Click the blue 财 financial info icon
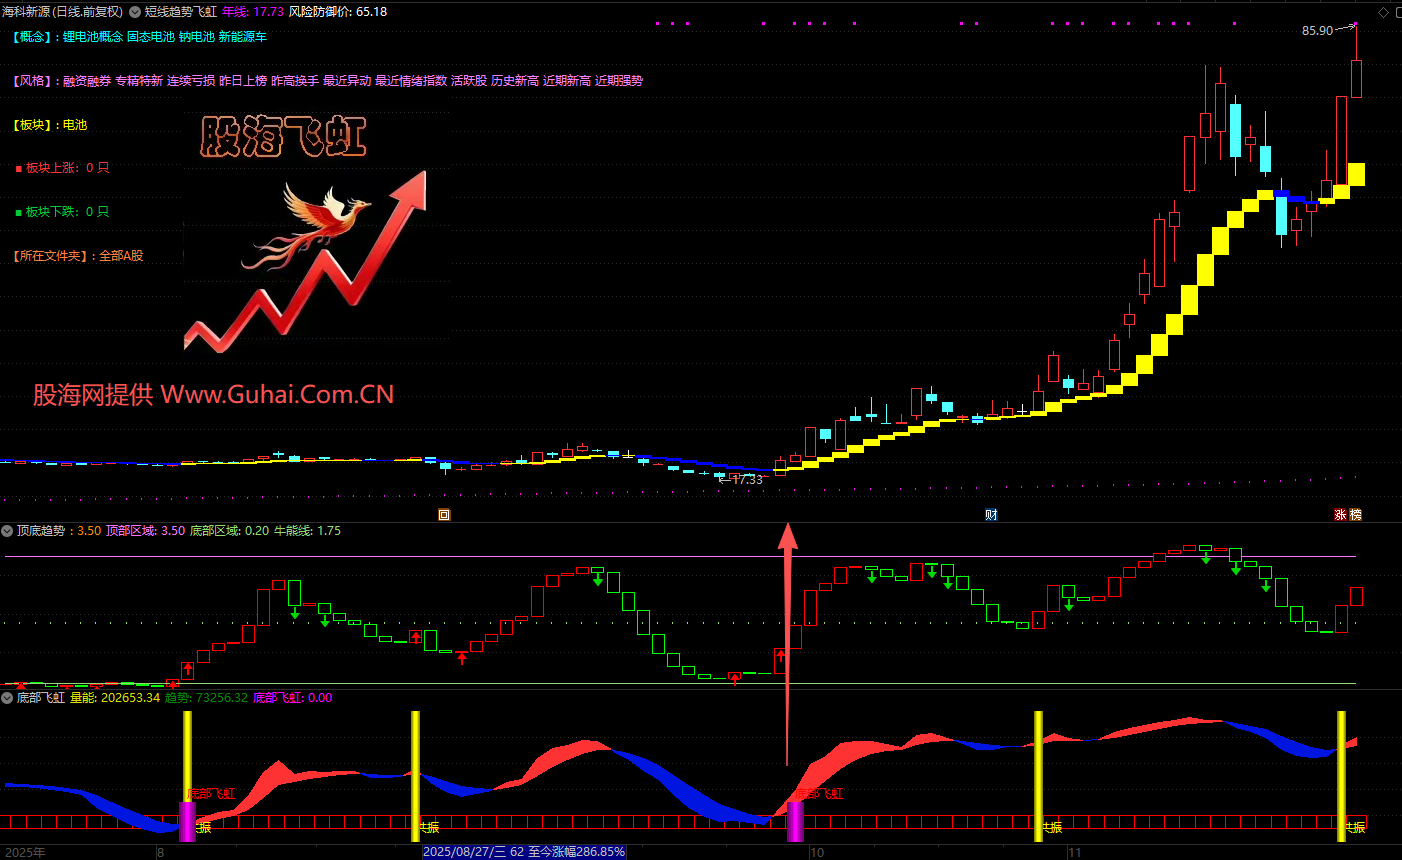 click(991, 515)
